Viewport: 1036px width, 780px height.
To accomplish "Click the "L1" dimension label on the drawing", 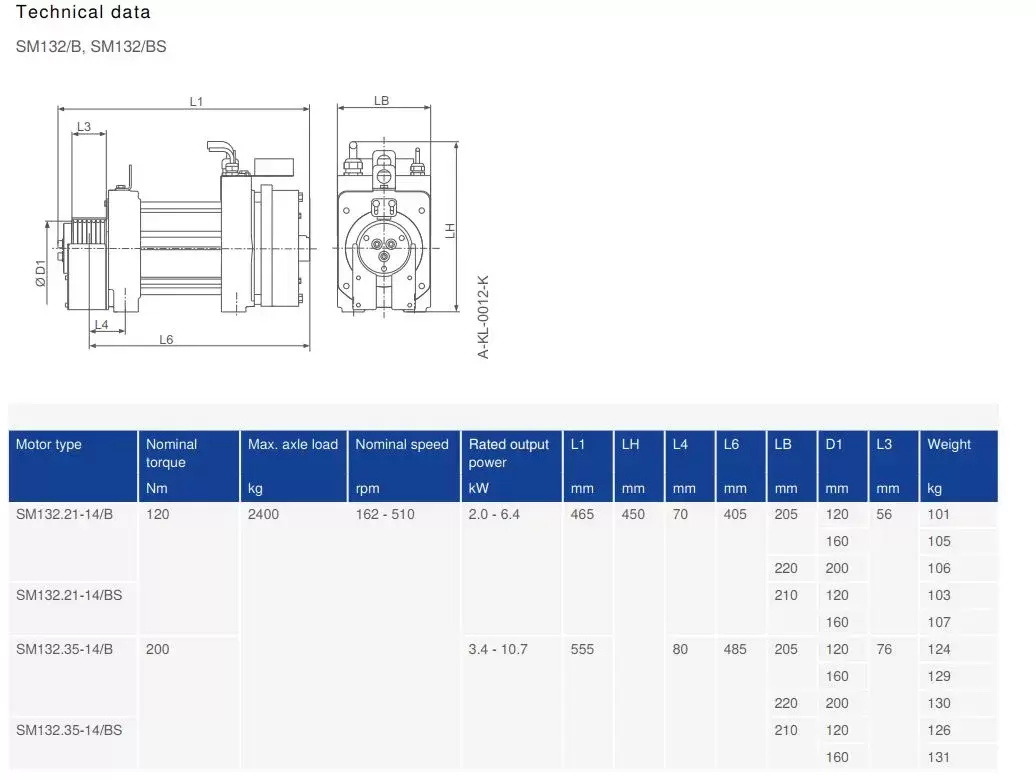I will tap(196, 102).
